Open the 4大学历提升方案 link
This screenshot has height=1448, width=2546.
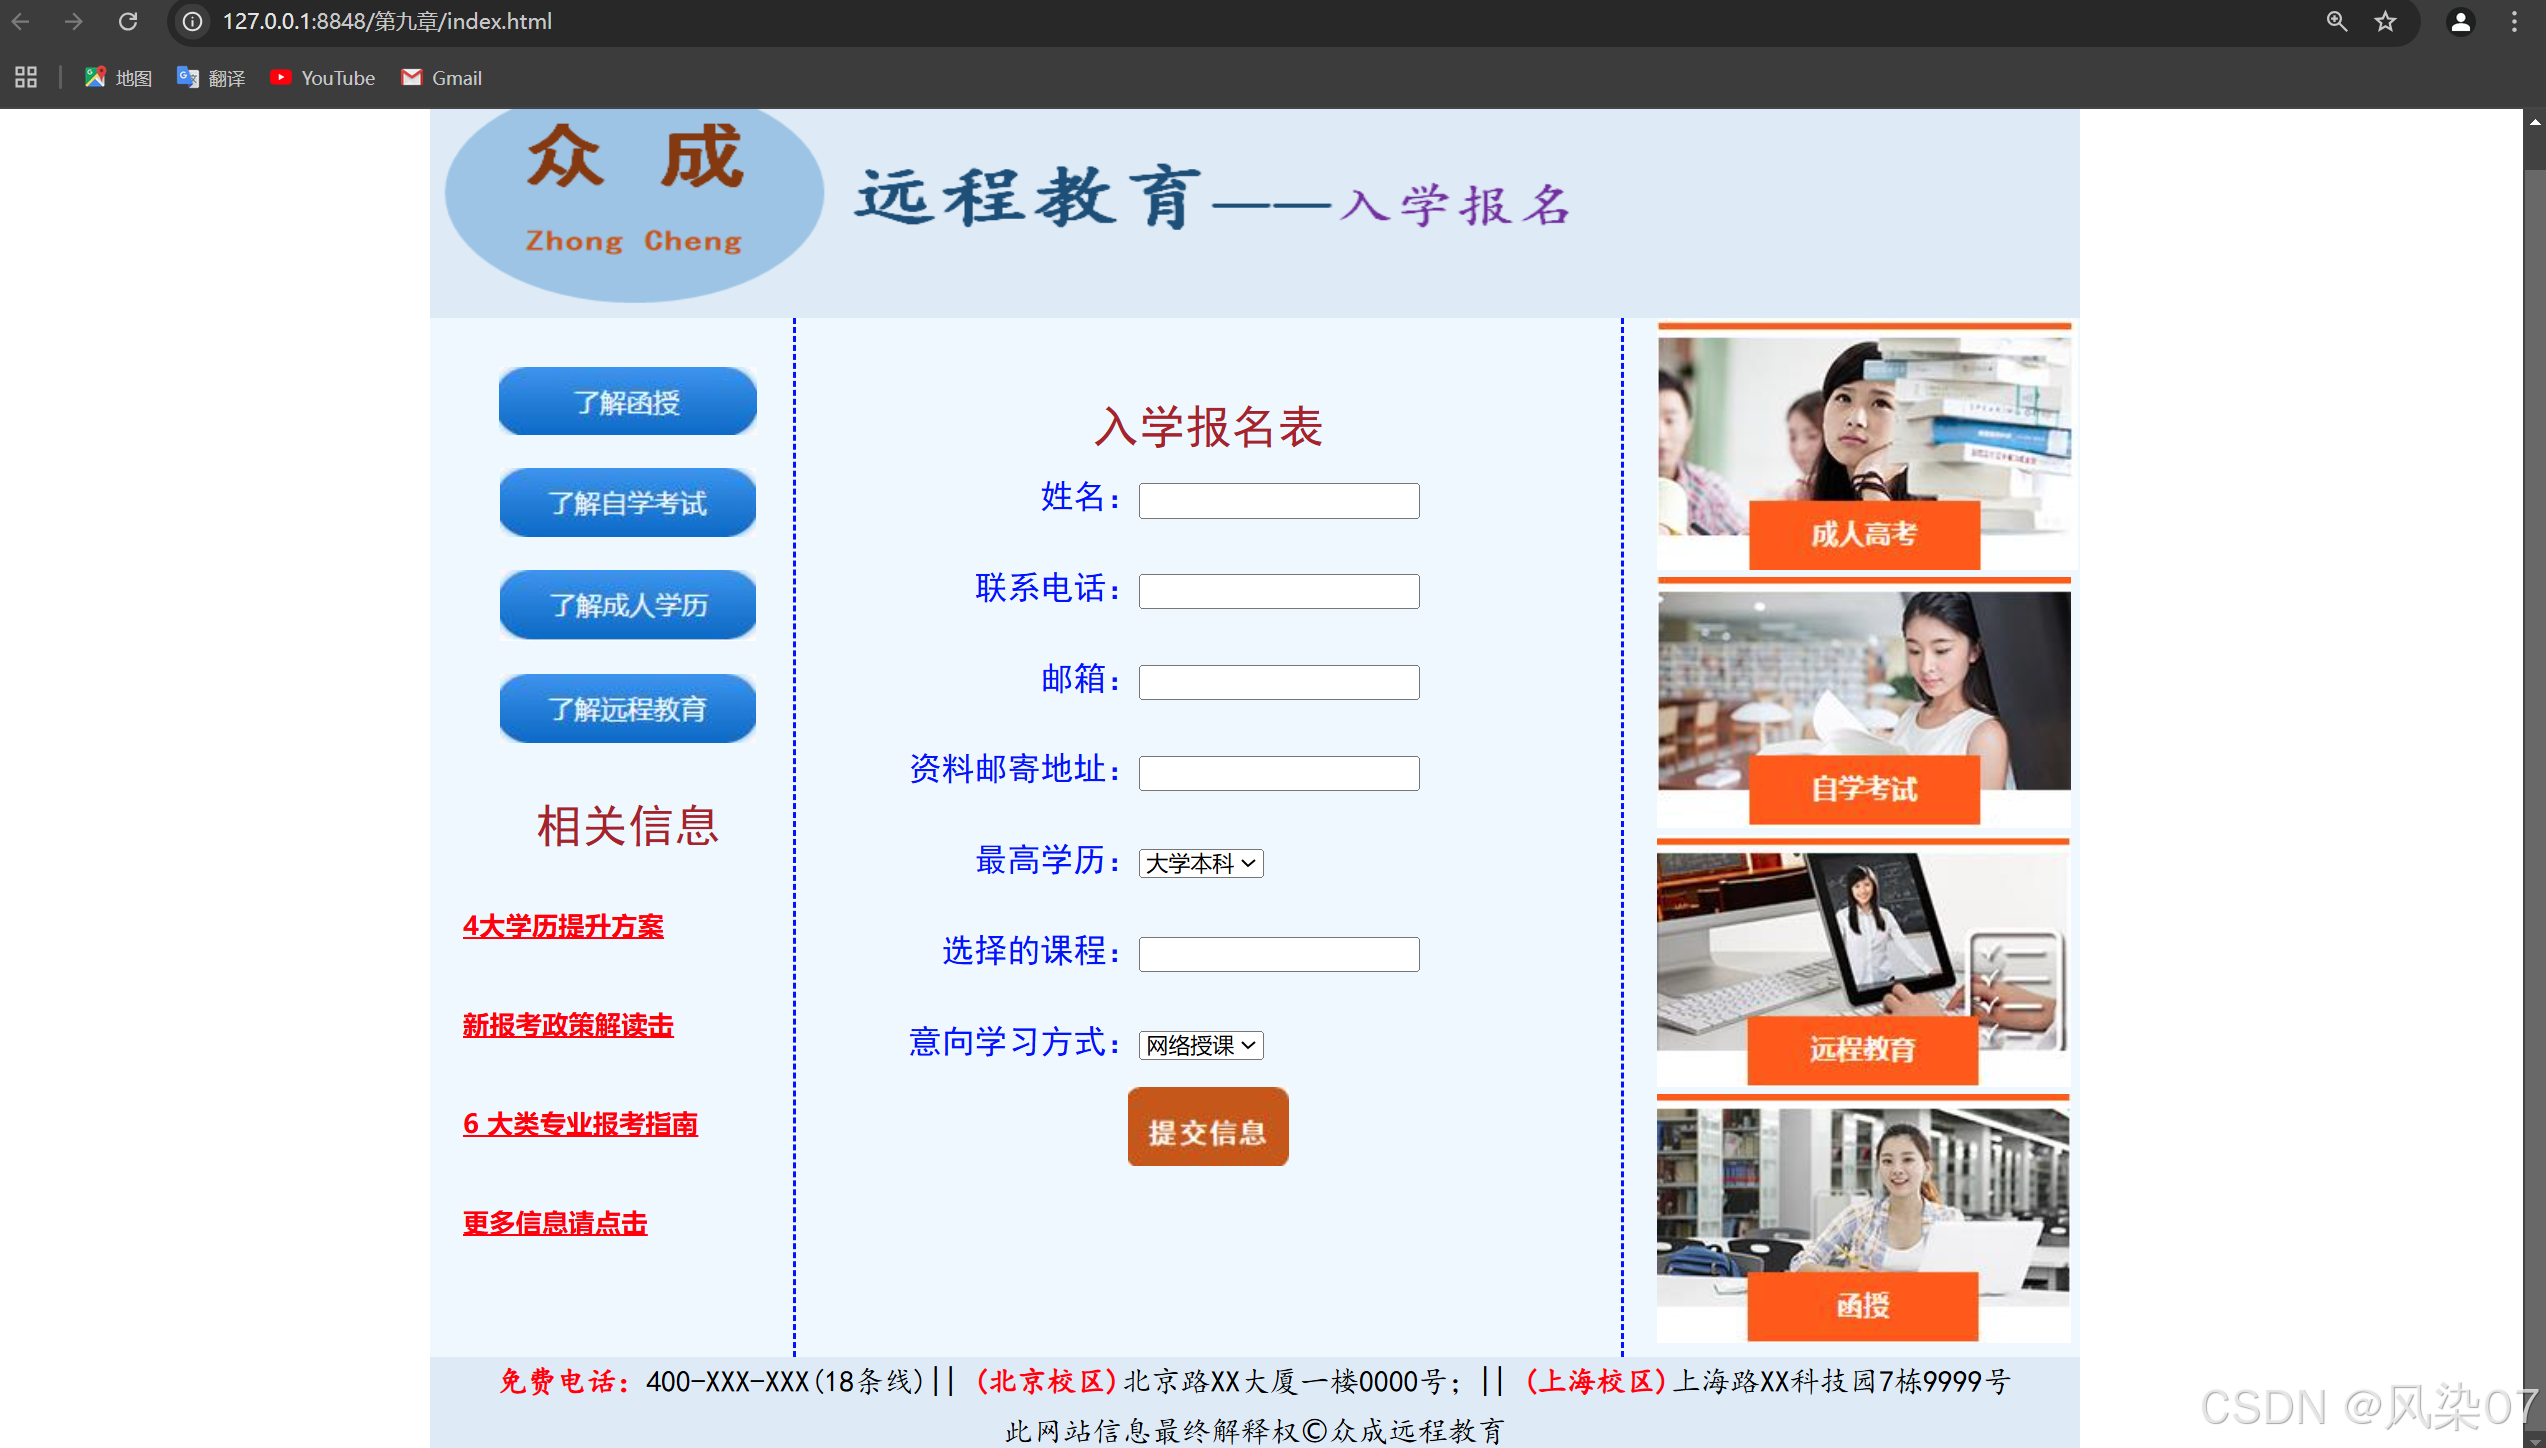[x=563, y=926]
